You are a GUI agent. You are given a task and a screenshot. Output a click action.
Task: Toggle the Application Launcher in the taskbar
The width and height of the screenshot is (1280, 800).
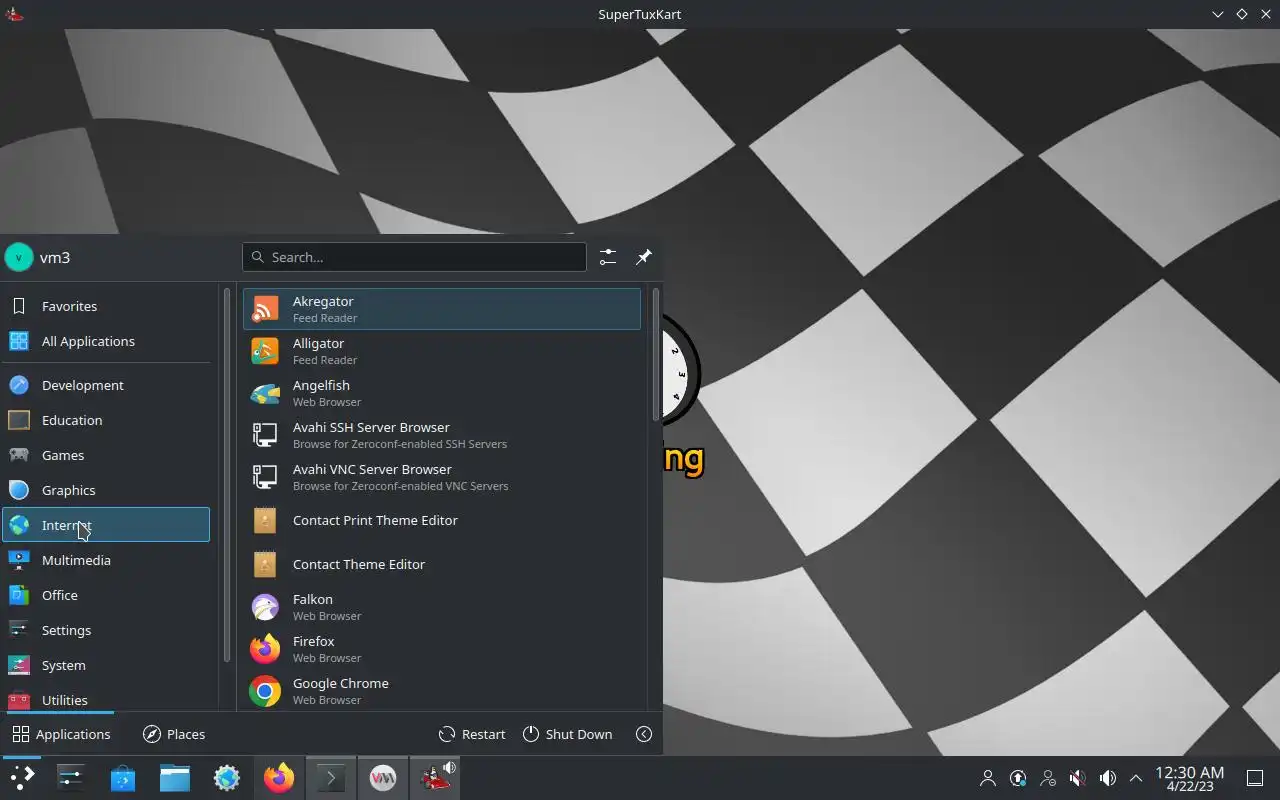tap(21, 778)
